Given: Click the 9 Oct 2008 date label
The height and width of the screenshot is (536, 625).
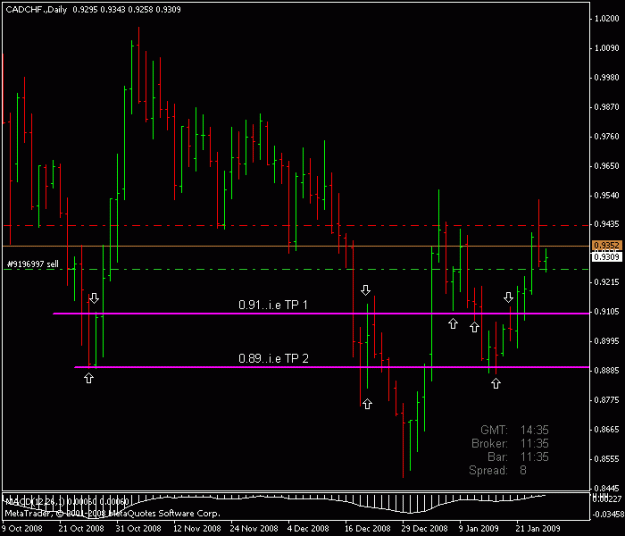Looking at the screenshot, I should tap(22, 529).
